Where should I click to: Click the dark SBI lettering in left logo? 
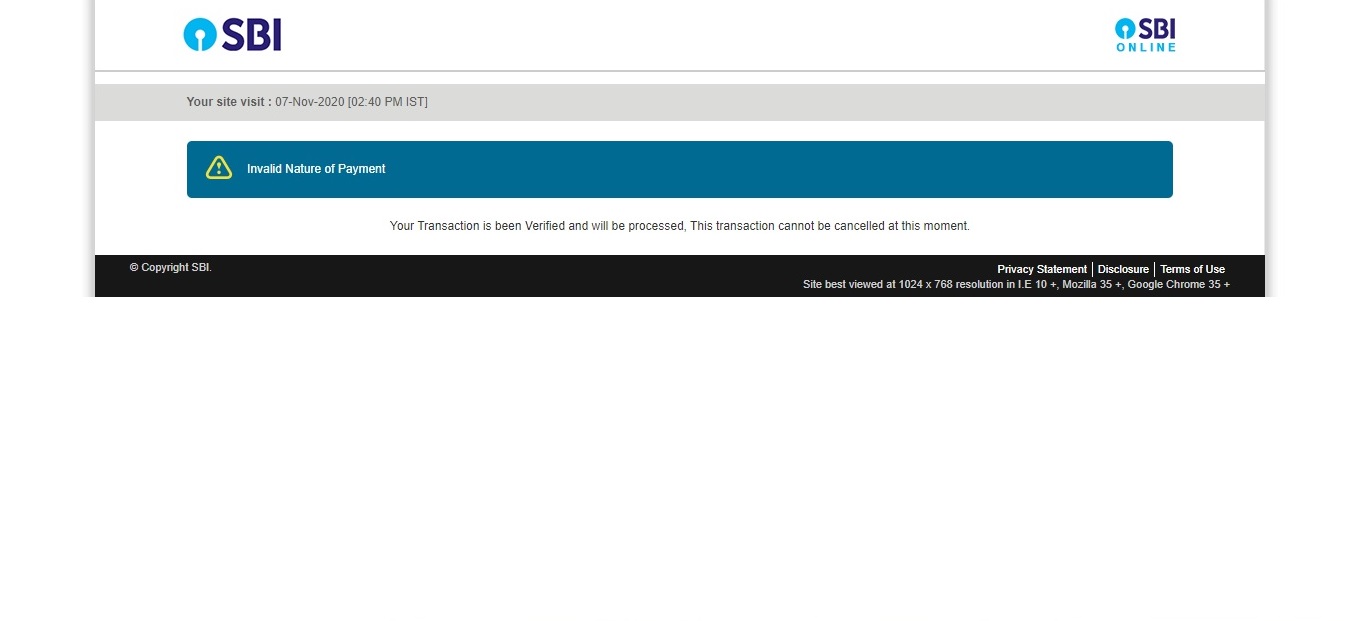tap(251, 35)
